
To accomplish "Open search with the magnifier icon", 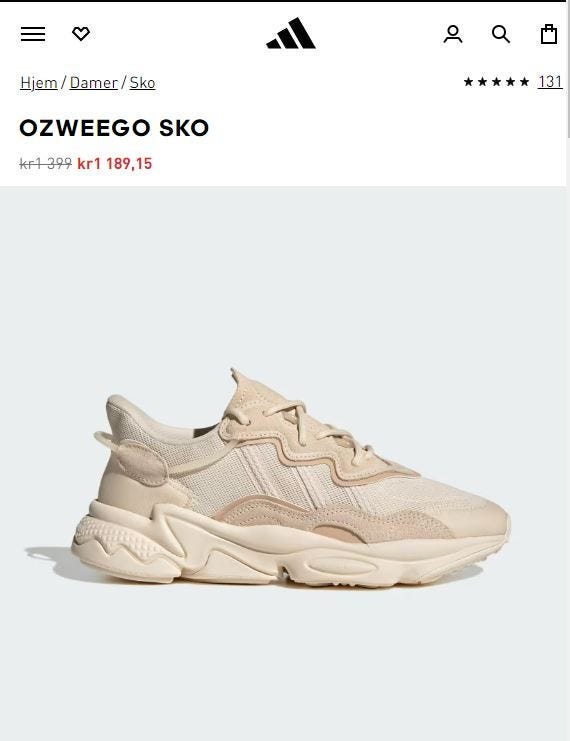I will click(x=501, y=34).
